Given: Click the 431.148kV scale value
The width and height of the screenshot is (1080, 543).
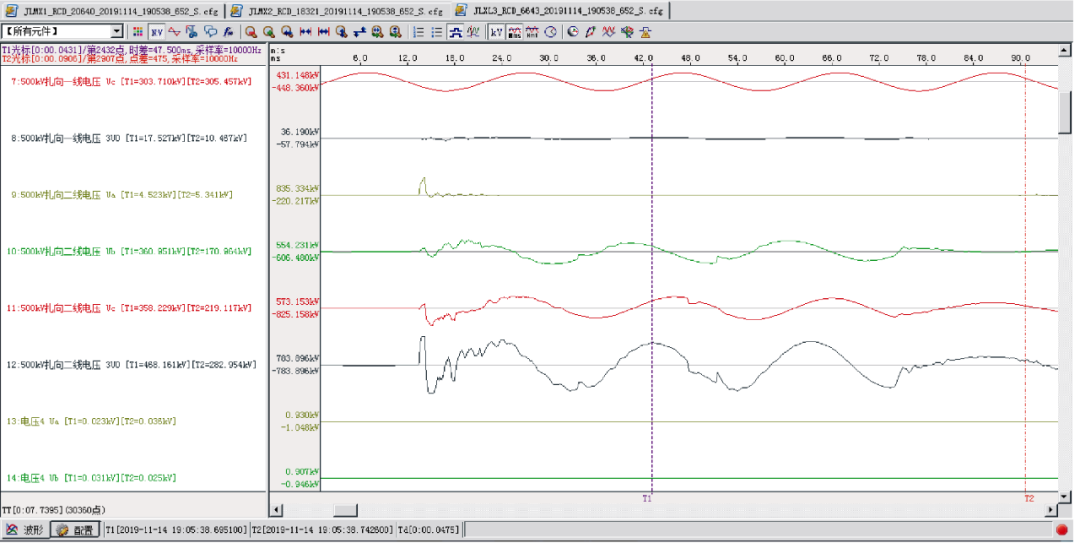Looking at the screenshot, I should point(297,75).
